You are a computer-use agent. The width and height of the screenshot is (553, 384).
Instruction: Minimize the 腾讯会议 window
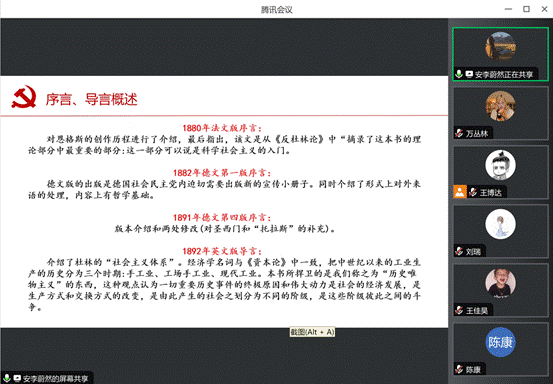[x=508, y=9]
